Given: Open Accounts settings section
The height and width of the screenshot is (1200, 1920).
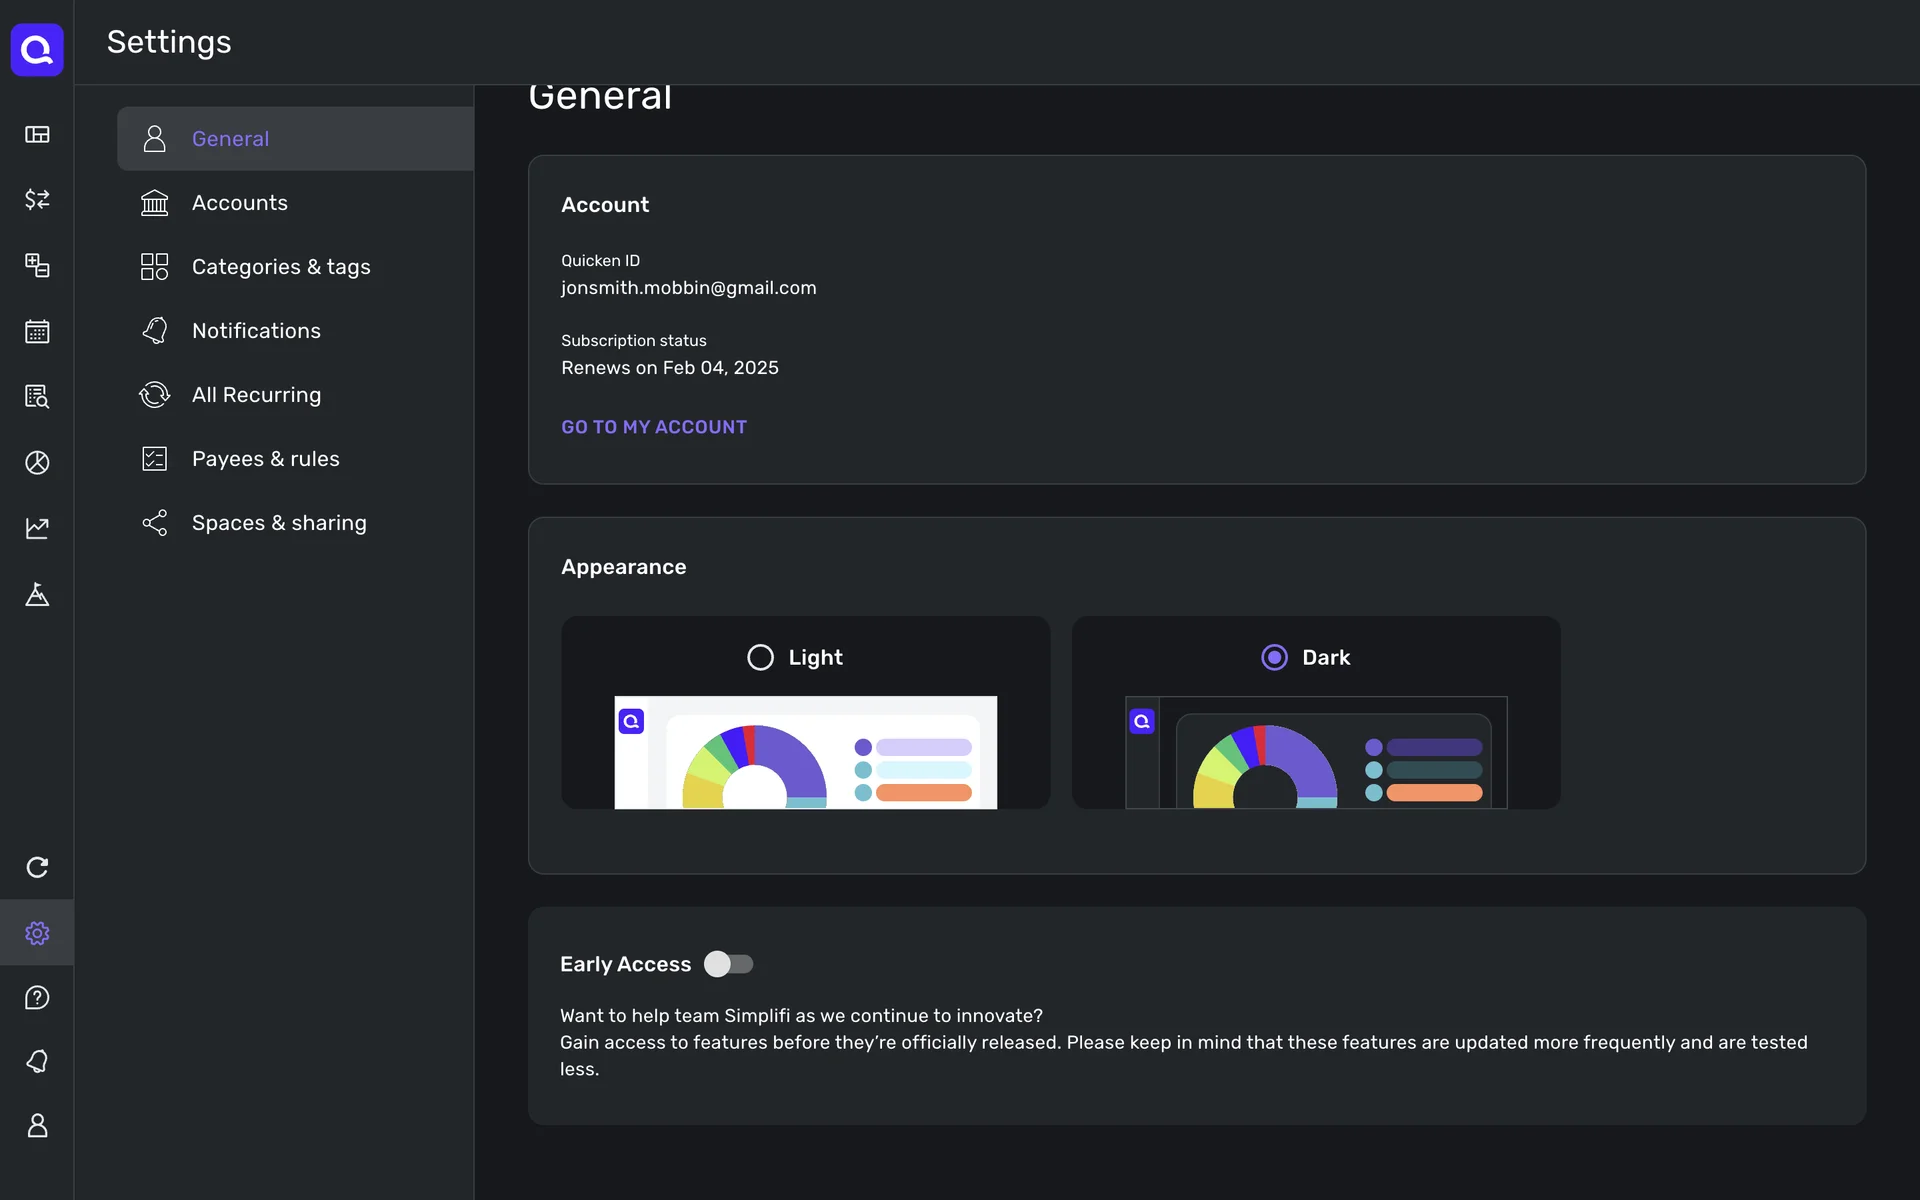Looking at the screenshot, I should (239, 203).
